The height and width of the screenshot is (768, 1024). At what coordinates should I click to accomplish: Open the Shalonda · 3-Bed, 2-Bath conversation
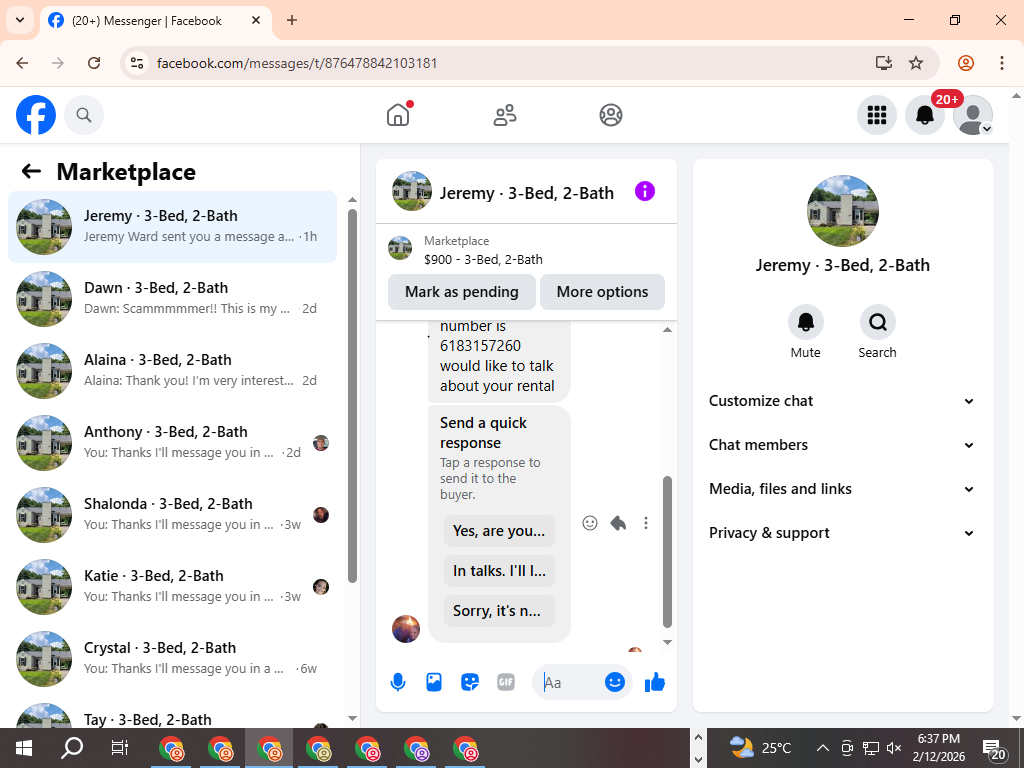(172, 515)
